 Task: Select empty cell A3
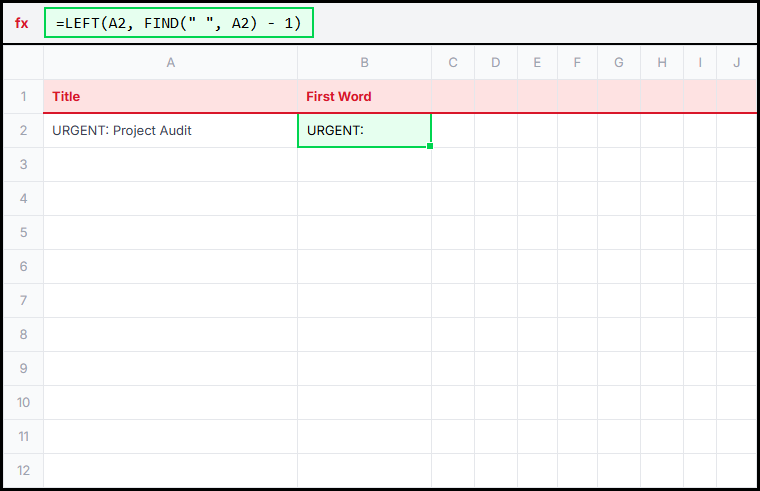pos(170,165)
